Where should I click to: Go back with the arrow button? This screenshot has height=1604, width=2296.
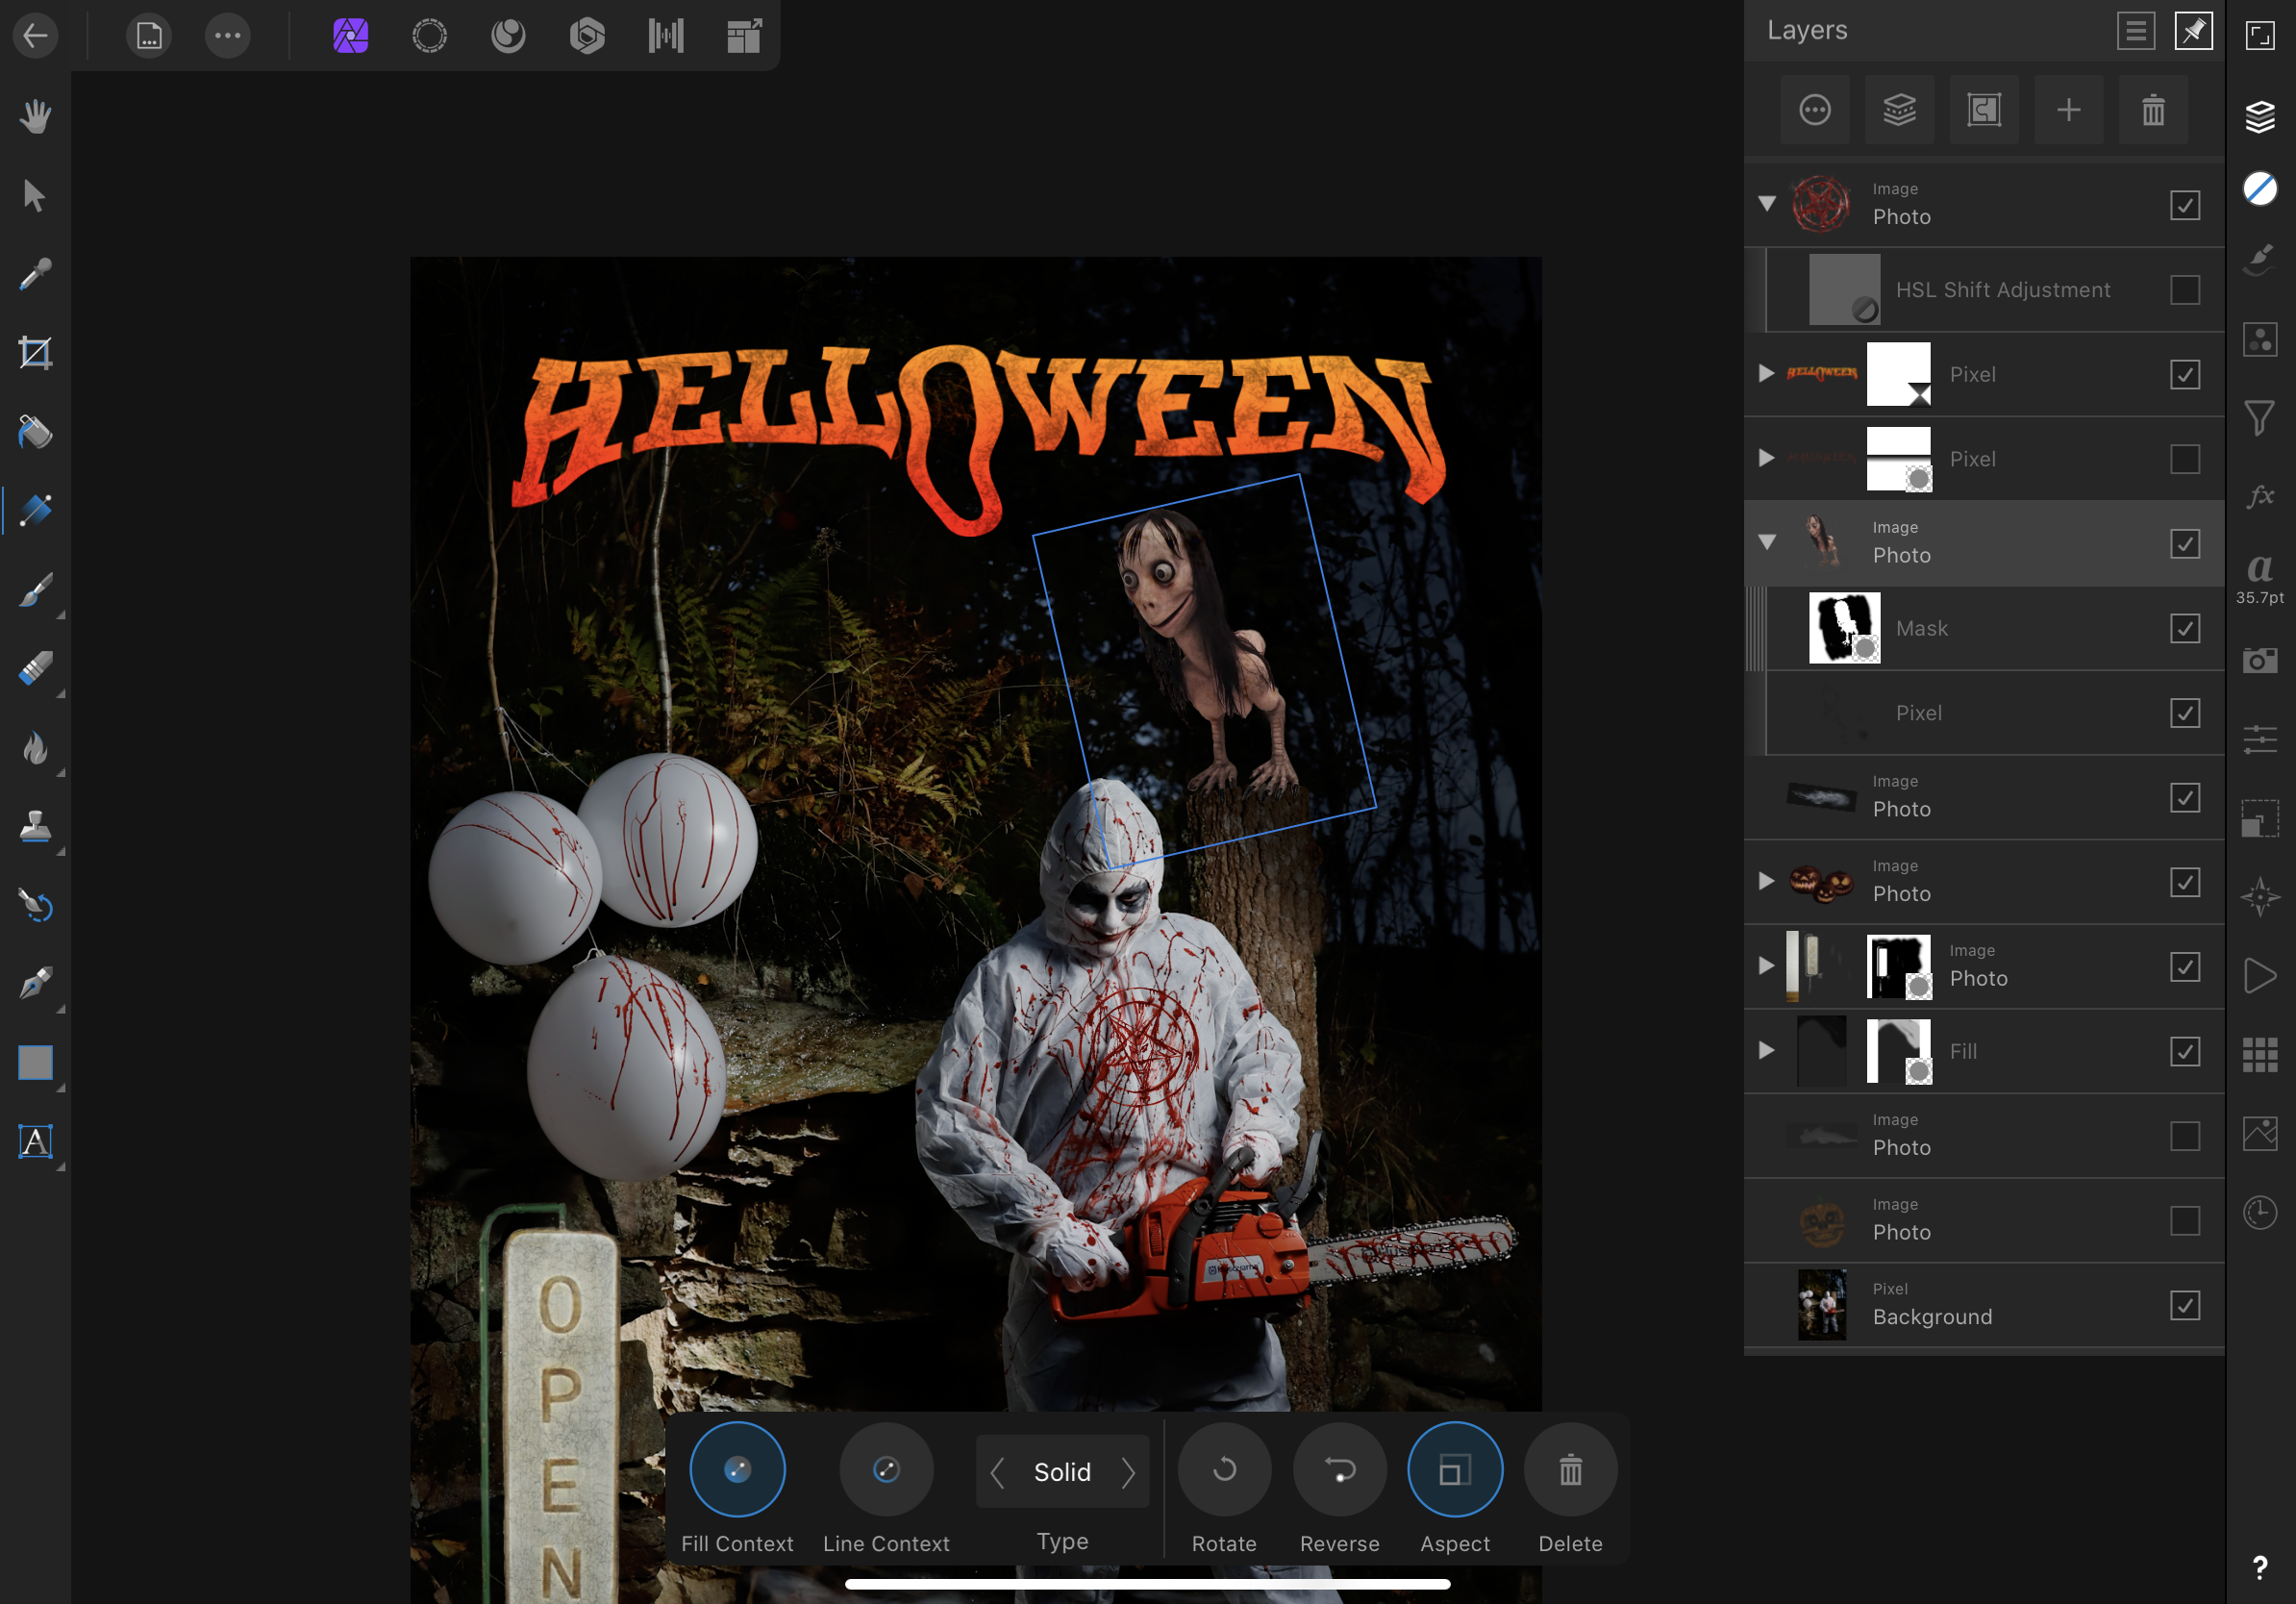click(x=35, y=36)
